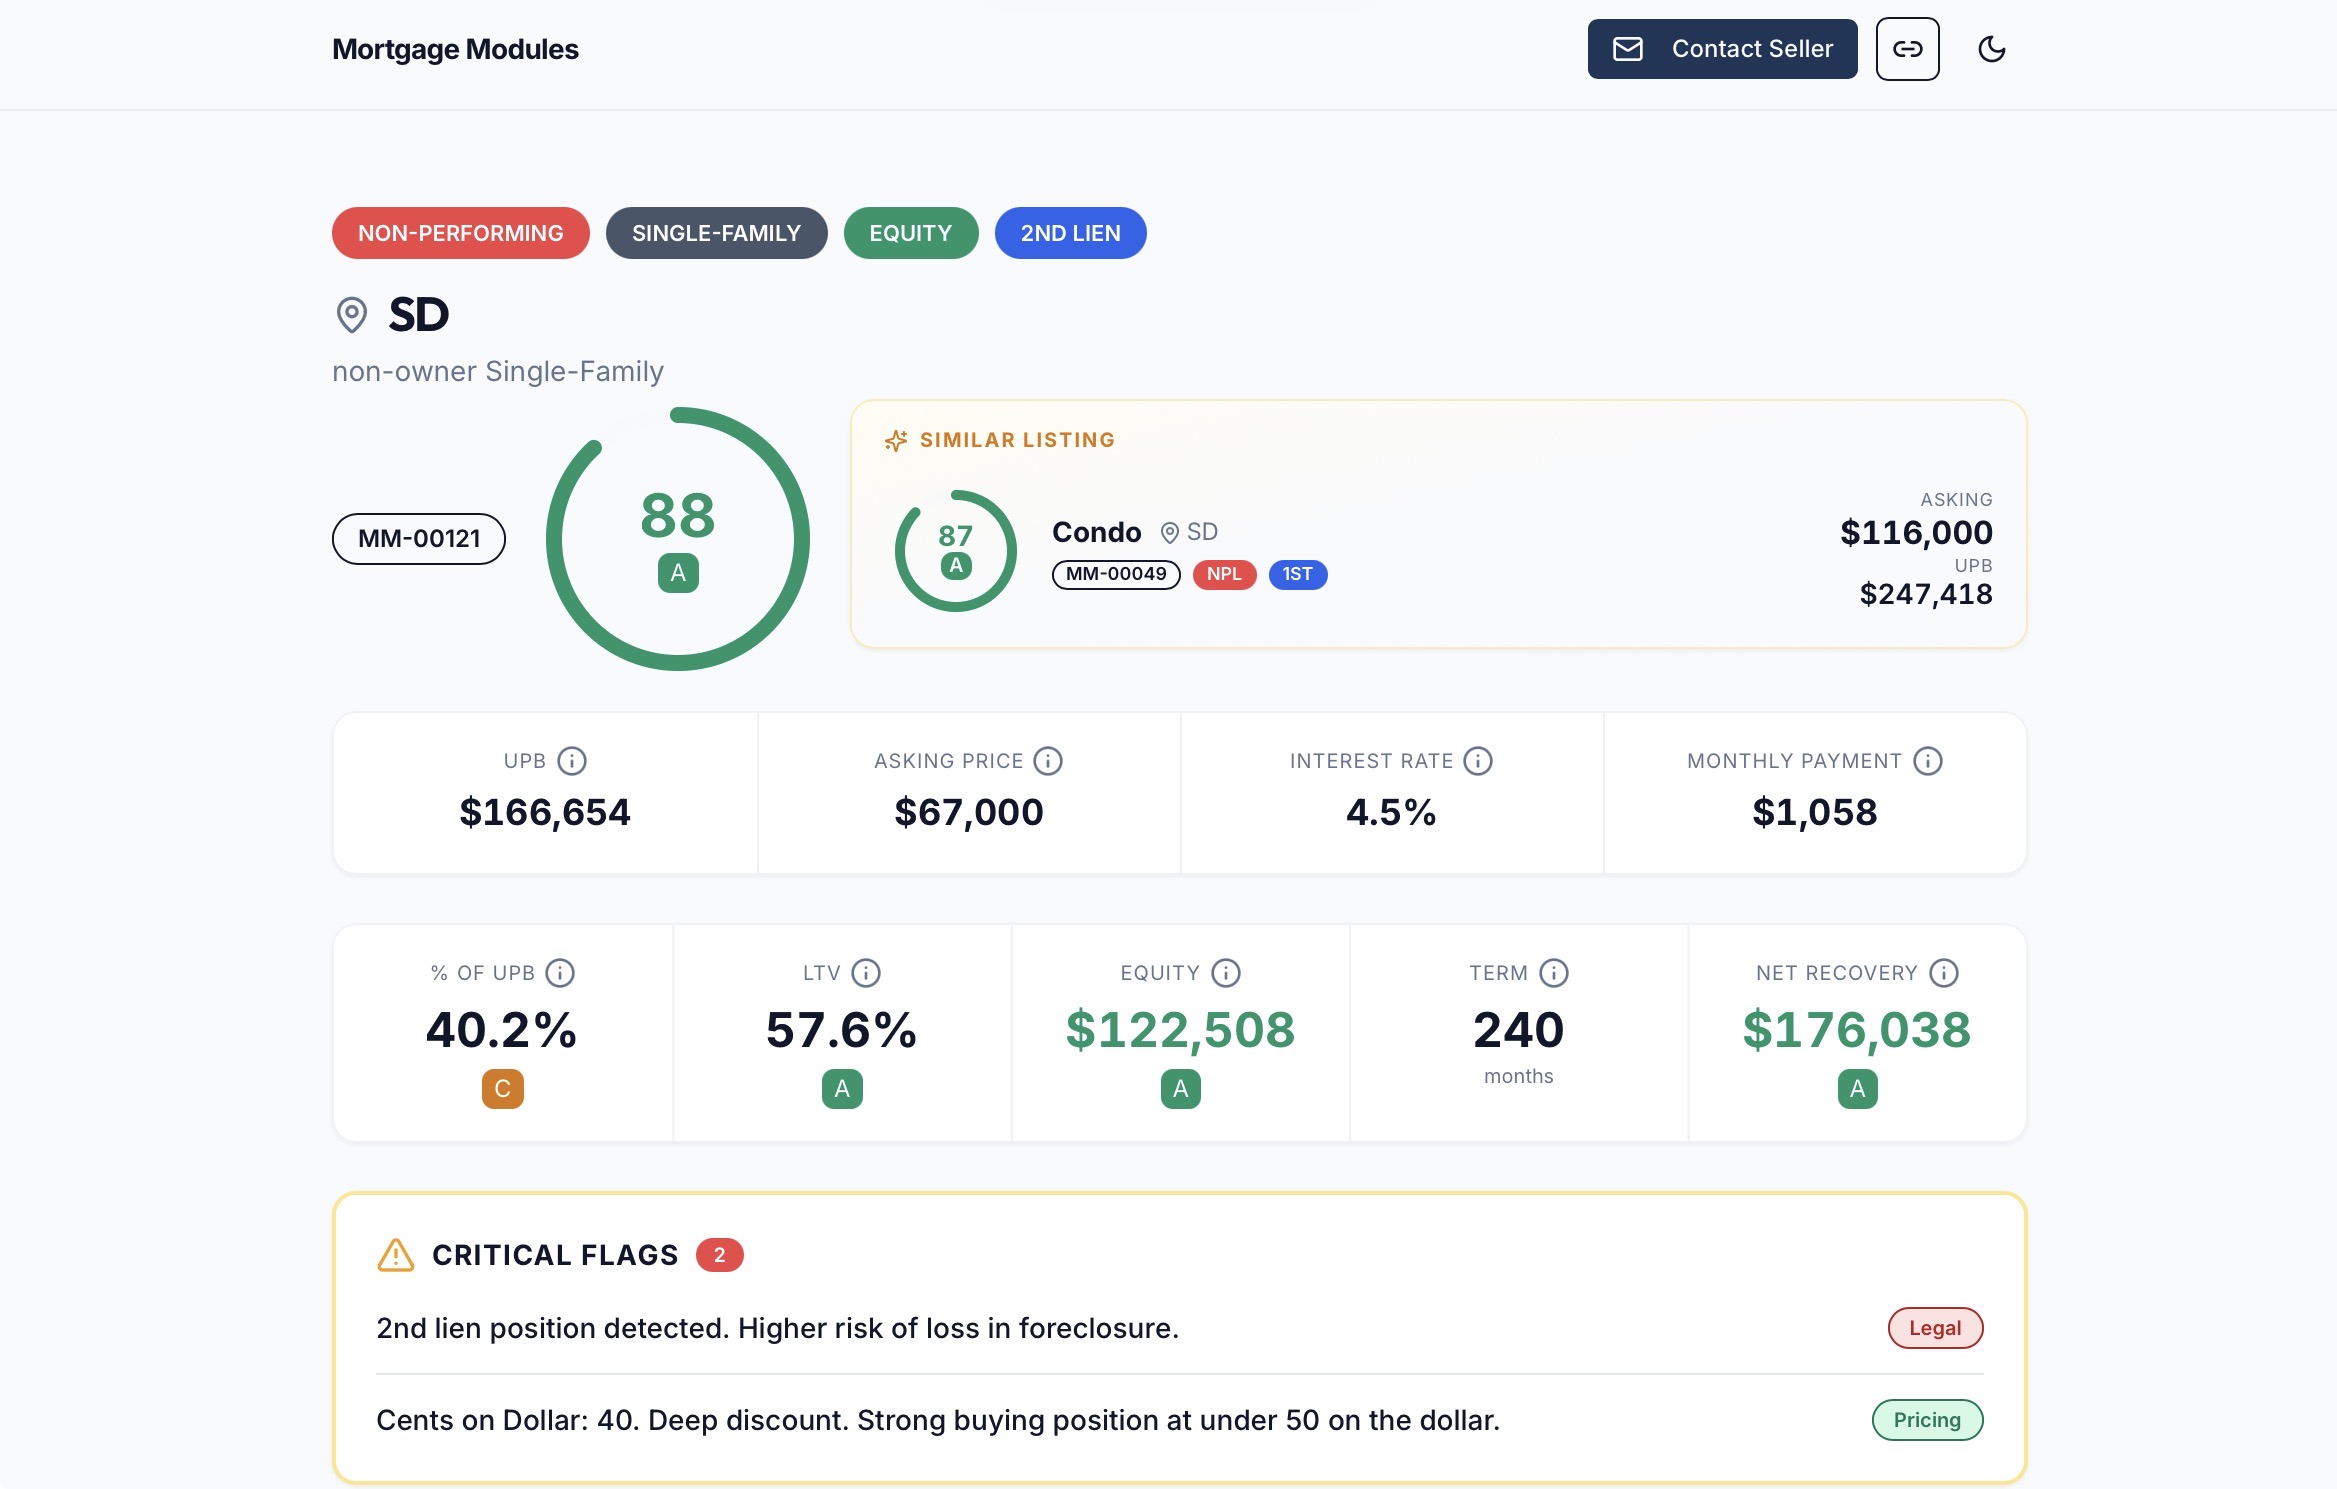This screenshot has height=1489, width=2337.
Task: Toggle dark mode moon icon
Action: click(1991, 49)
